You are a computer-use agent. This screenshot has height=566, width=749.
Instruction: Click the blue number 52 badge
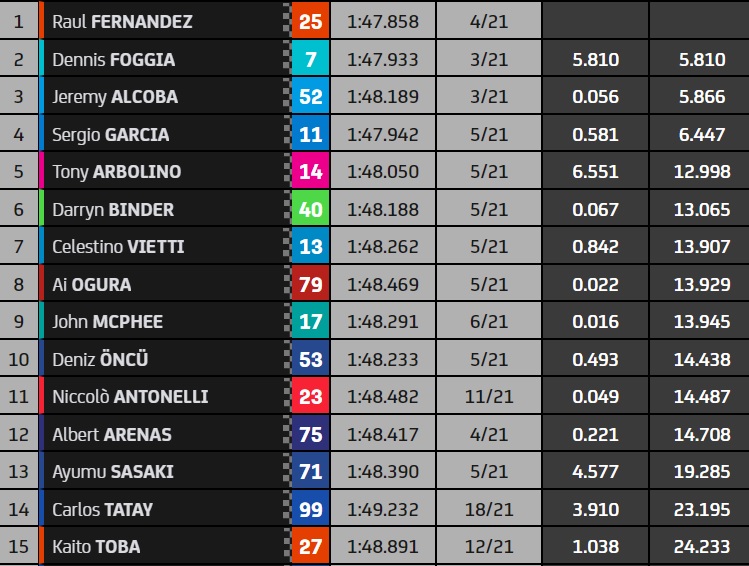tap(310, 96)
